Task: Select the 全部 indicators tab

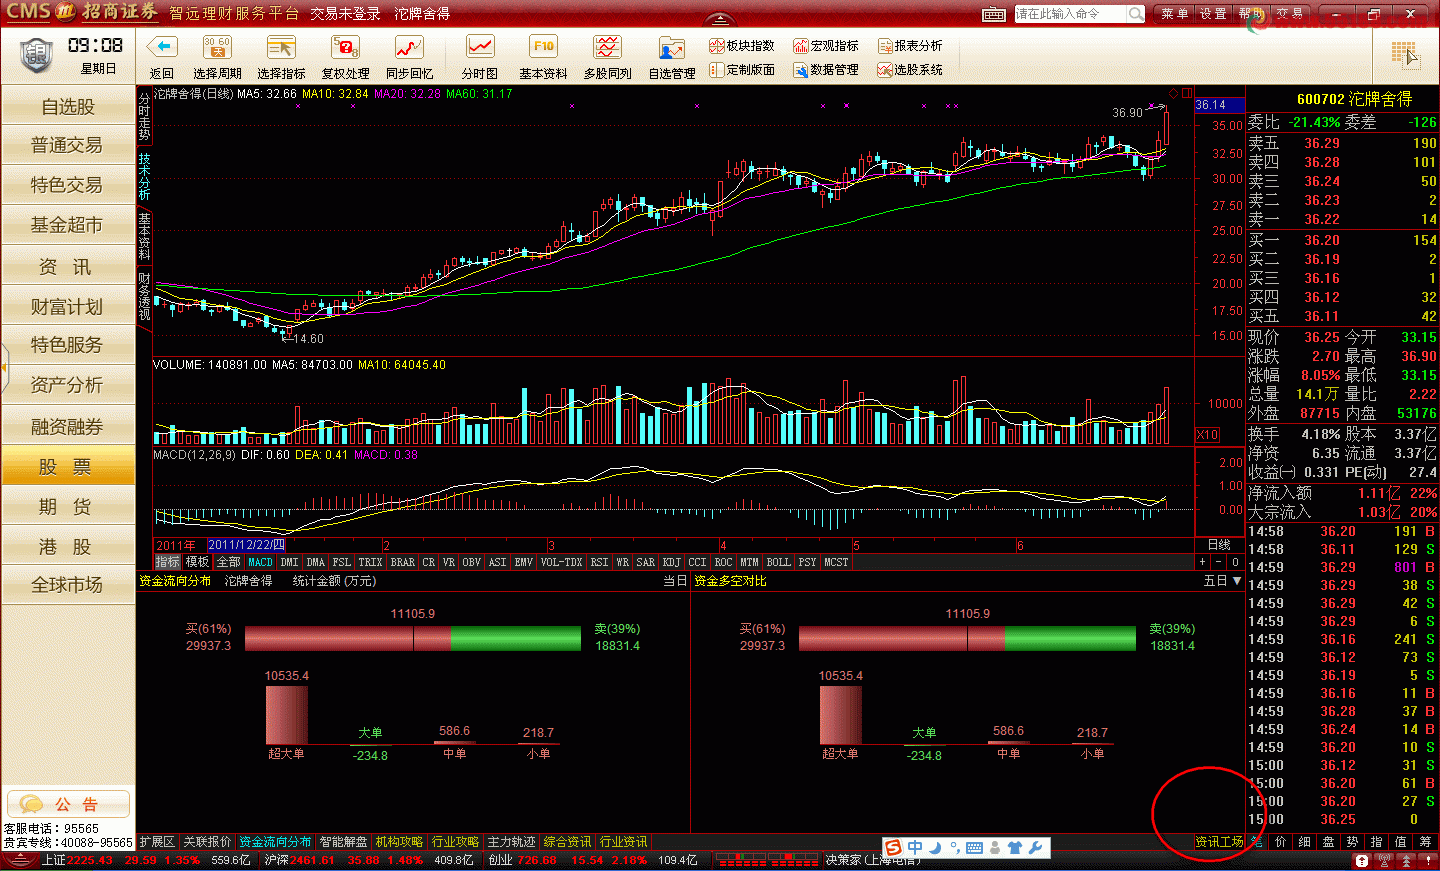Action: (229, 562)
